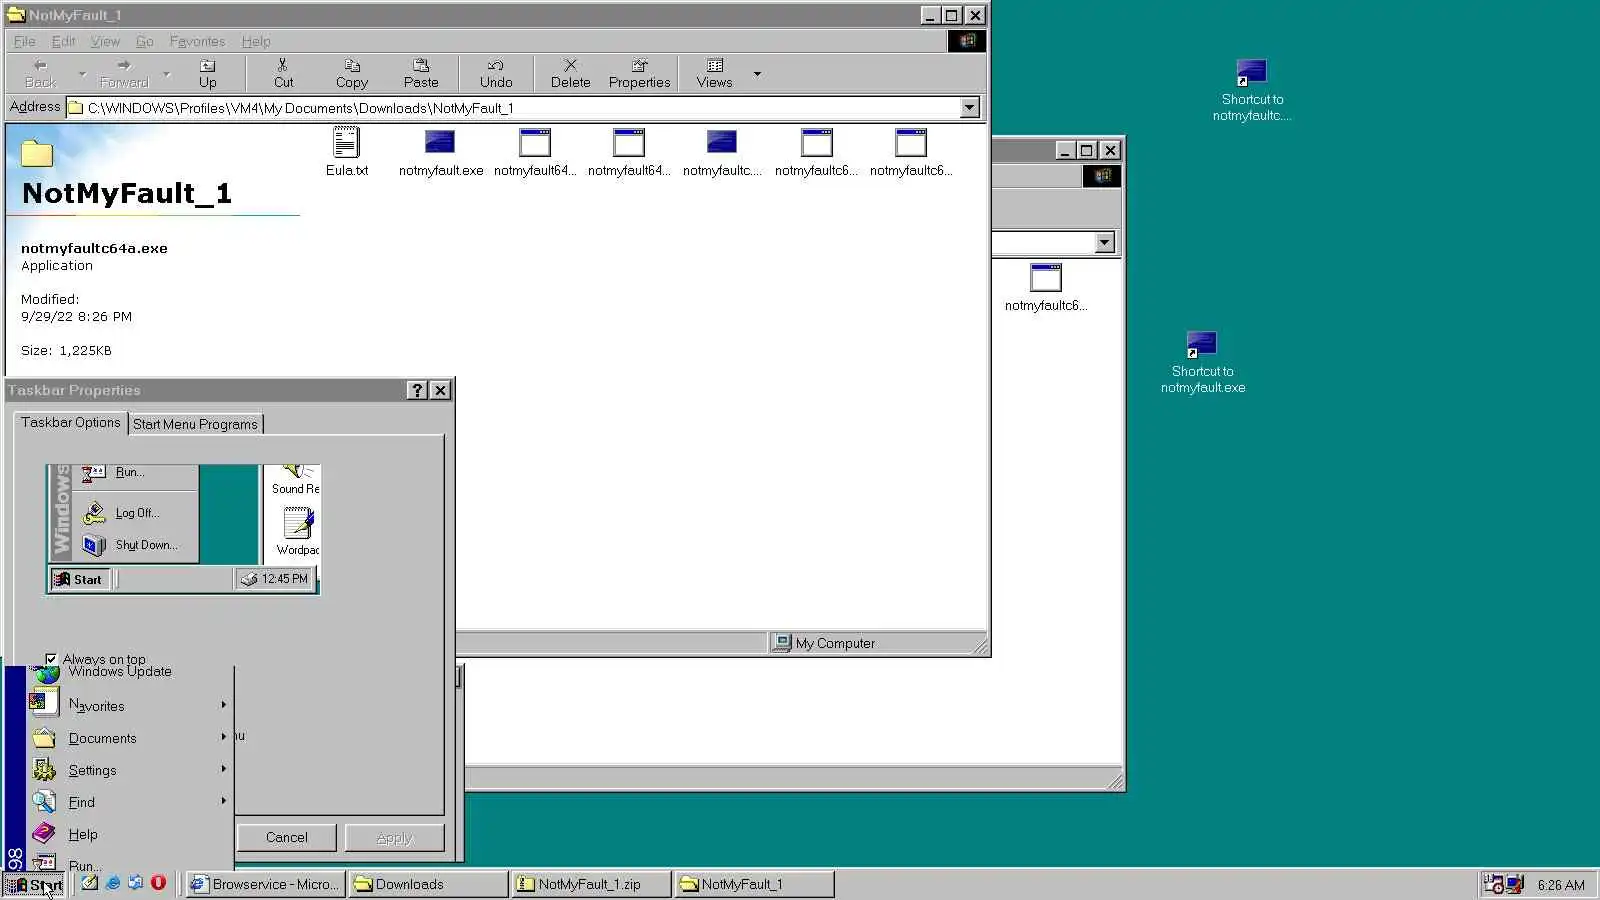The width and height of the screenshot is (1600, 900).
Task: Click the system clock showing 6:26 AM
Action: click(x=1561, y=885)
